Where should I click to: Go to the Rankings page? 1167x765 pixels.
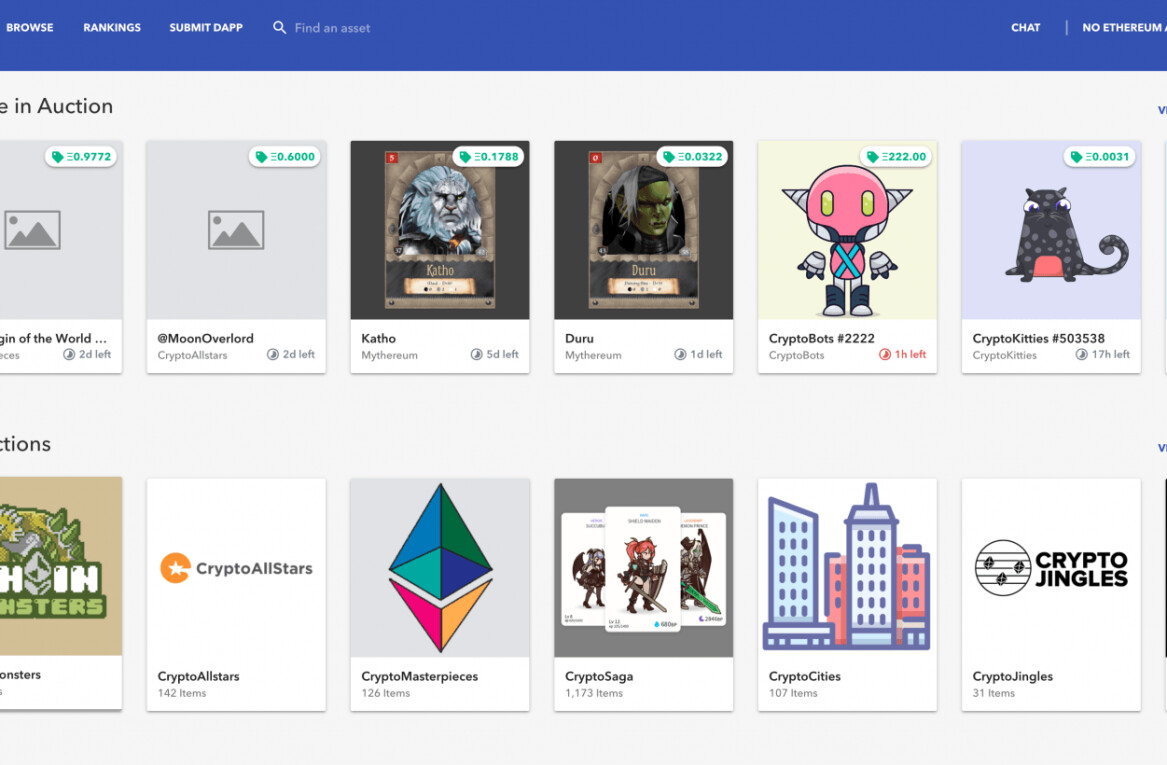112,28
